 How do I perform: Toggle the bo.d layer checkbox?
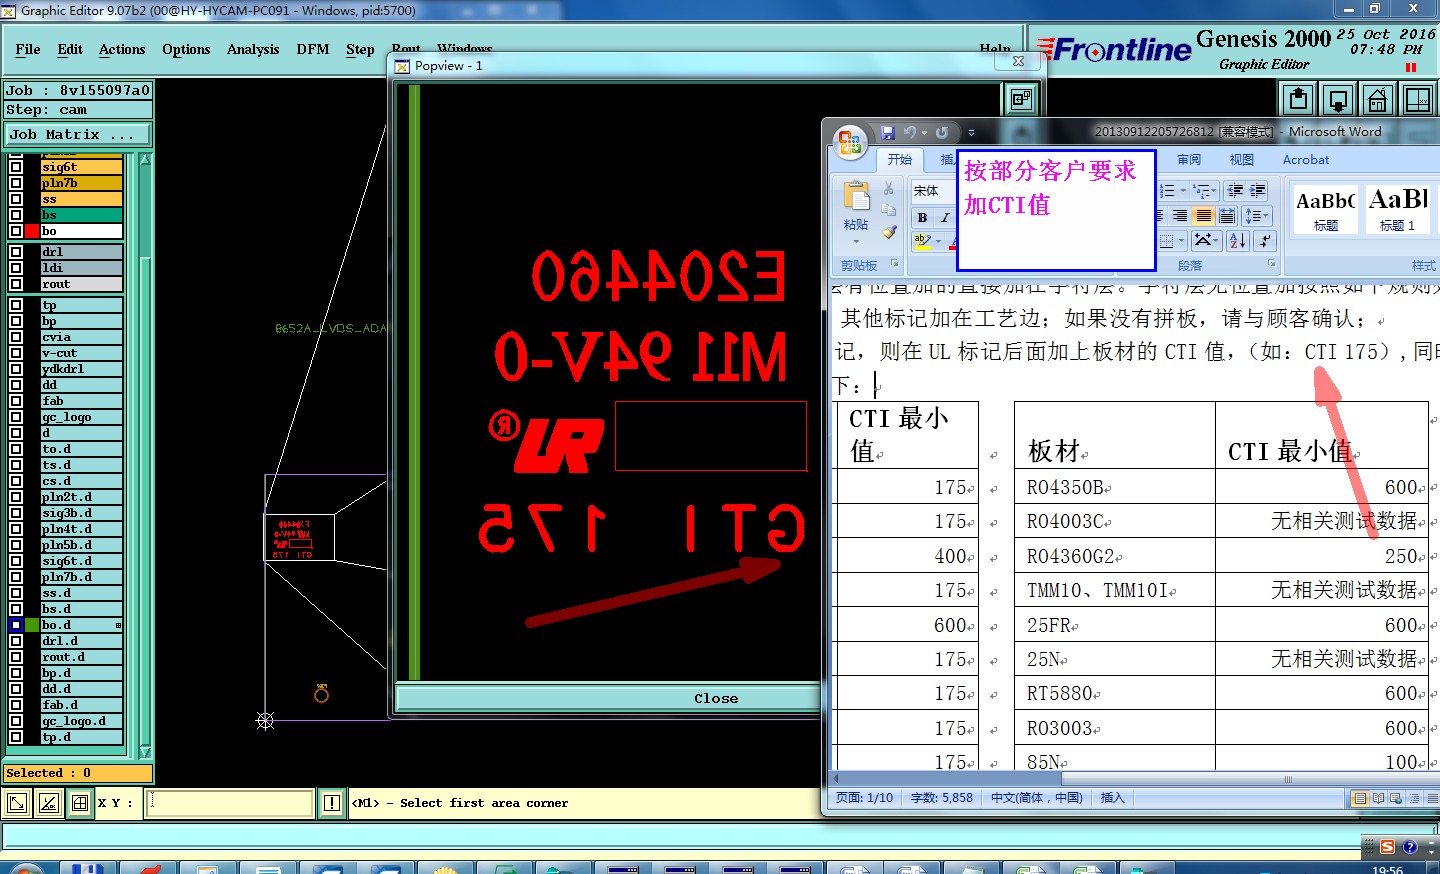pyautogui.click(x=16, y=625)
